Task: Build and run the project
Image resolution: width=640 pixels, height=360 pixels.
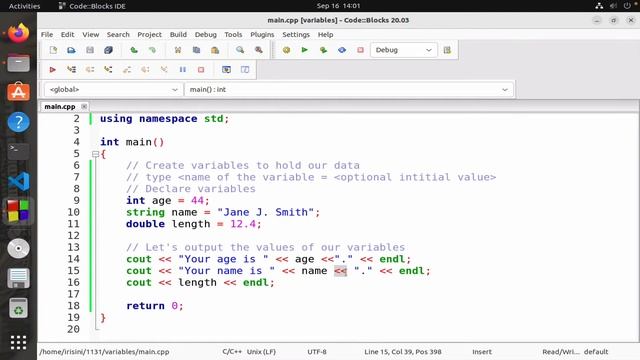Action: pyautogui.click(x=323, y=50)
